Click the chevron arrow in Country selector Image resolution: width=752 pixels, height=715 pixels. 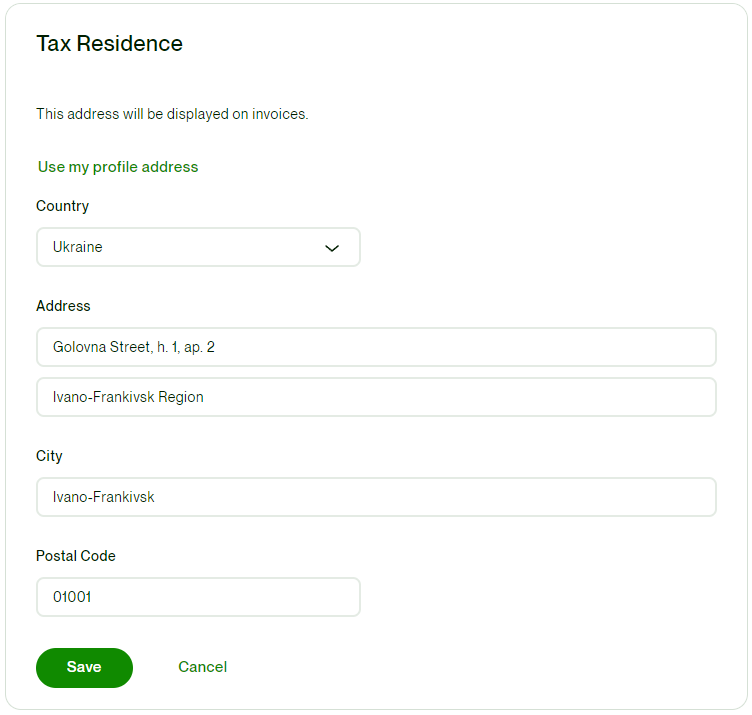pos(333,248)
